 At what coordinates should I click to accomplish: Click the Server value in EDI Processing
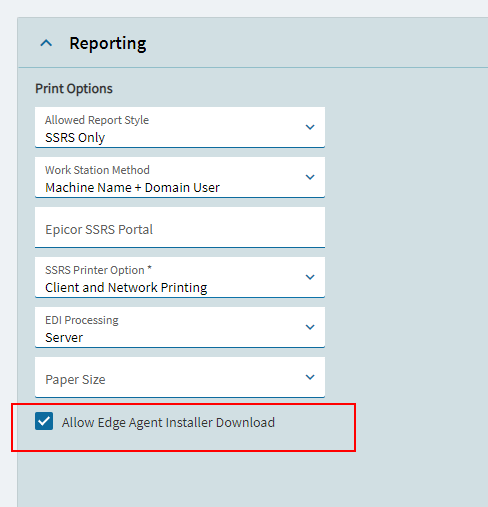coord(64,338)
